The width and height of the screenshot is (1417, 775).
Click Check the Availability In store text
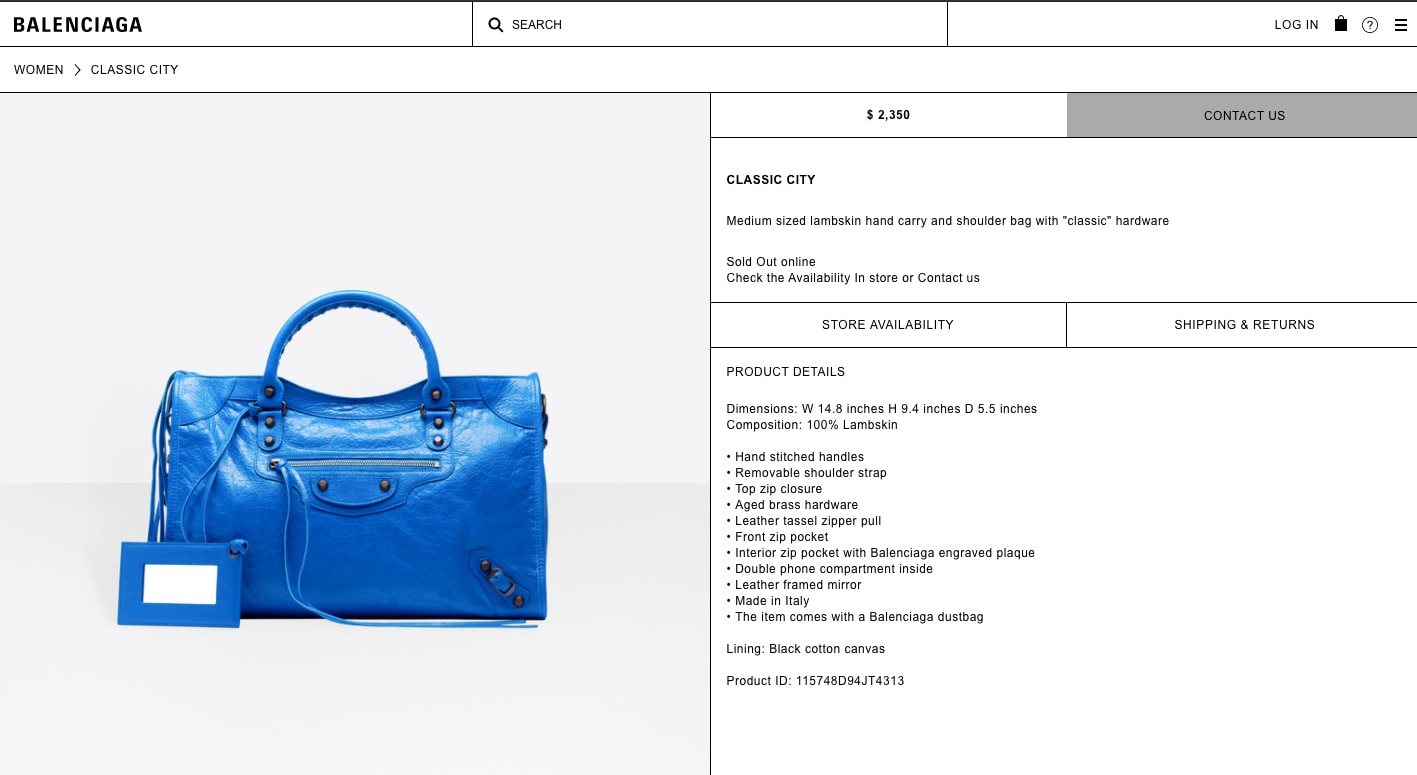pyautogui.click(x=812, y=278)
